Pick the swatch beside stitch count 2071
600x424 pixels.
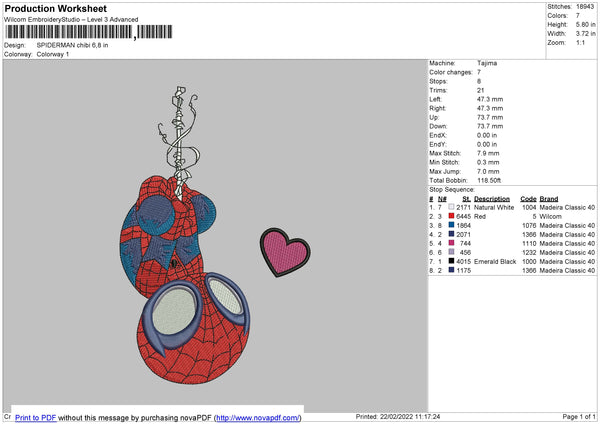point(451,234)
